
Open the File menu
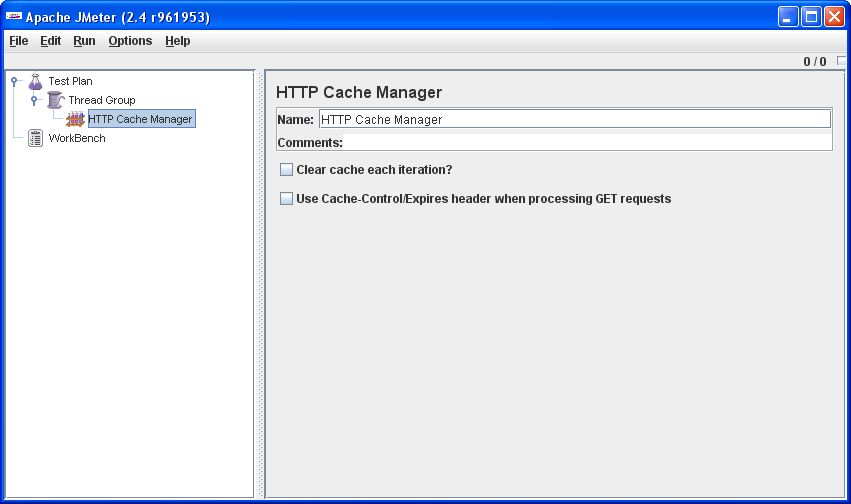(x=19, y=41)
